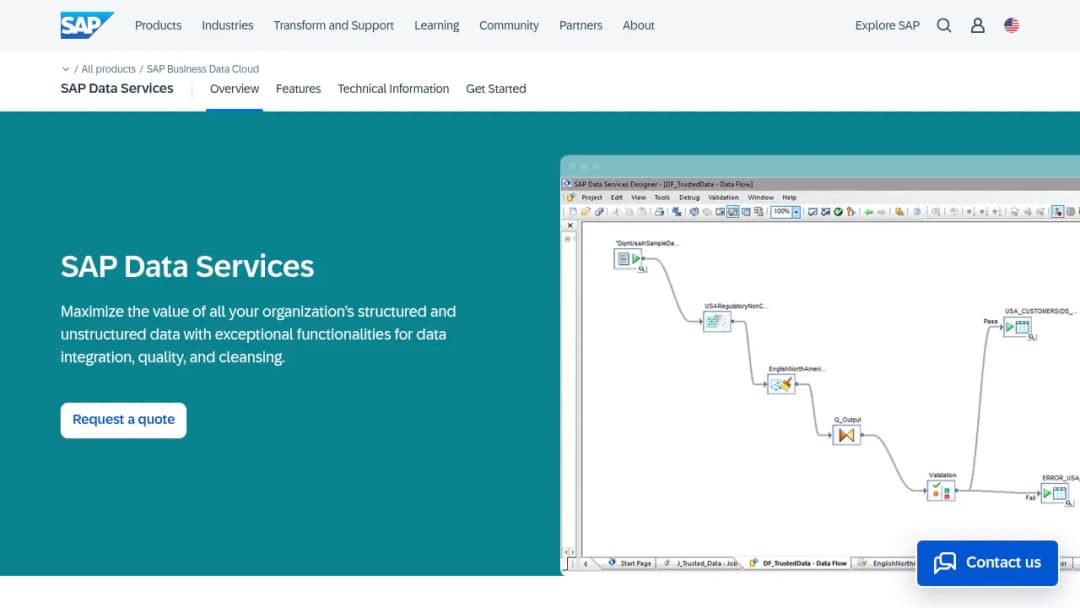
Task: Open the Project menu in Designer
Action: point(592,198)
